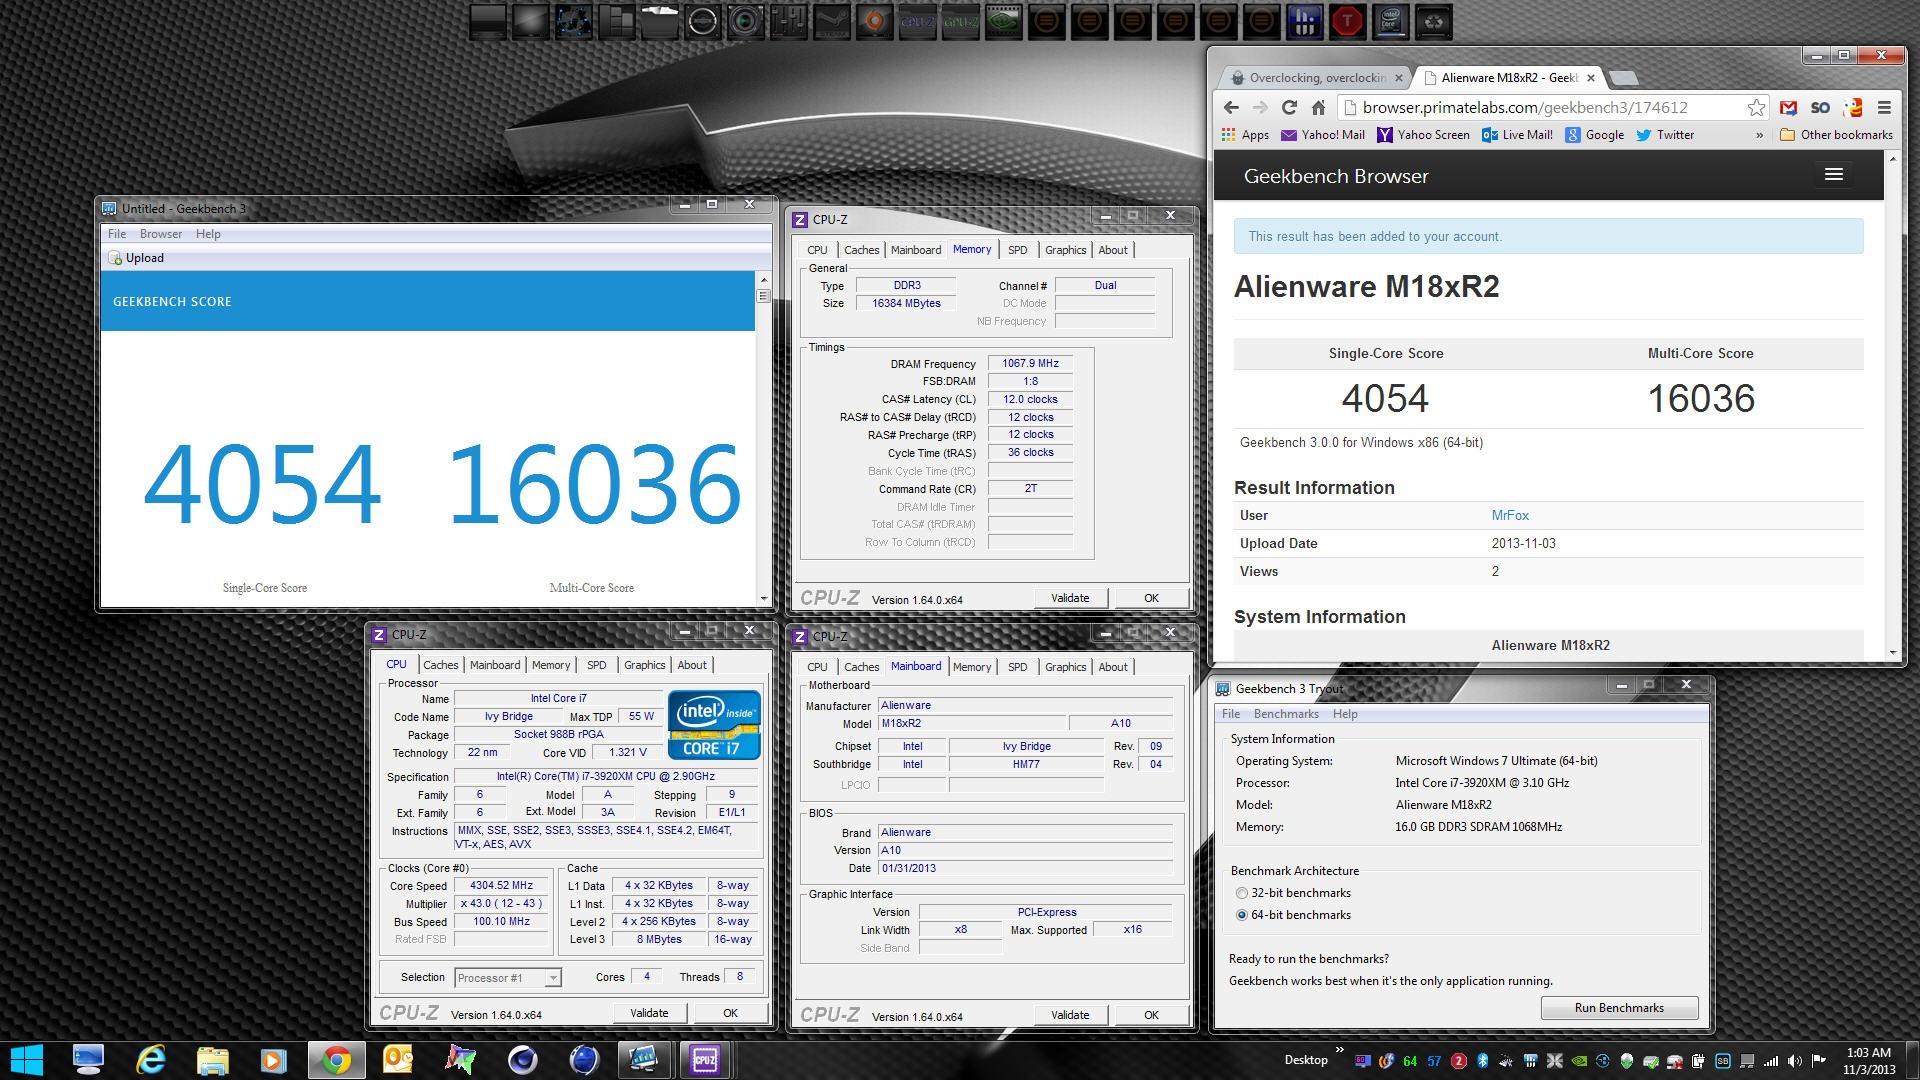Switch to the Overclocking Chrome tab
This screenshot has width=1920, height=1080.
(x=1316, y=78)
